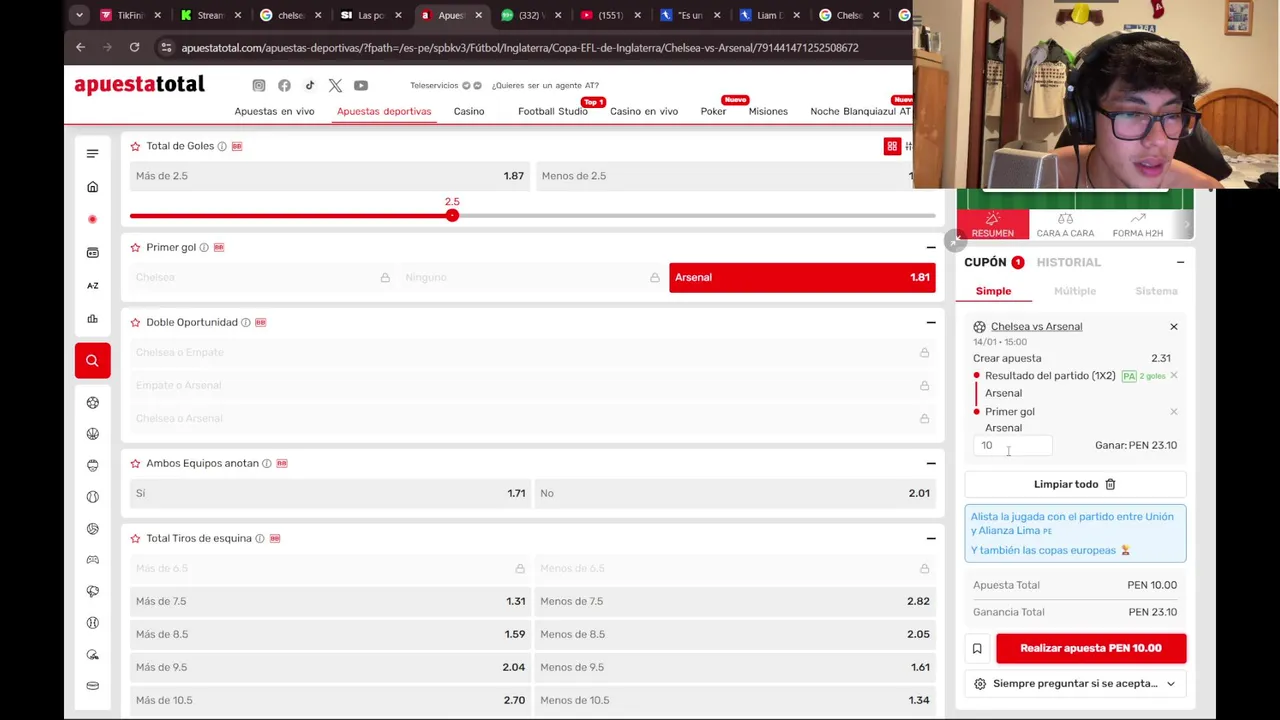Pick Menos de 10.5 corners at 1.34
Viewport: 1280px width, 720px height.
click(735, 700)
